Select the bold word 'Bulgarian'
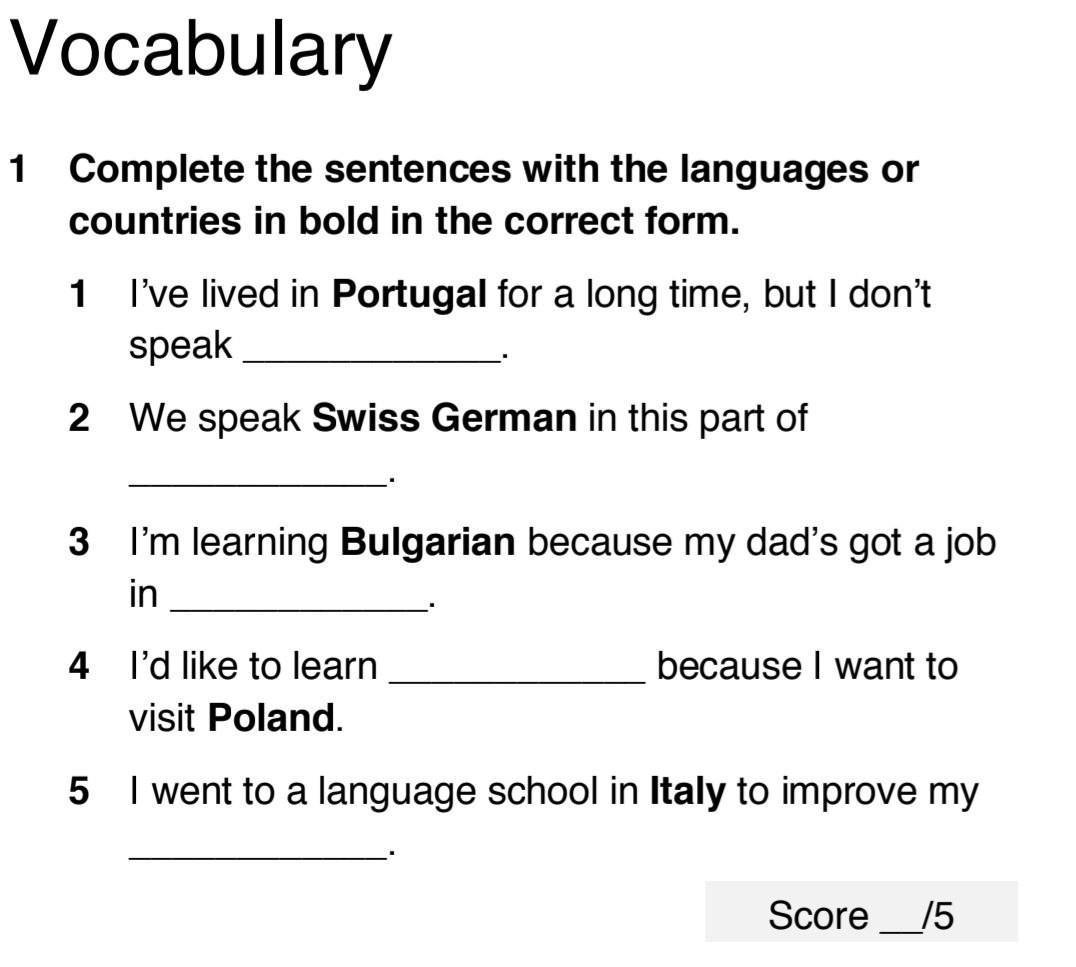 coord(428,542)
